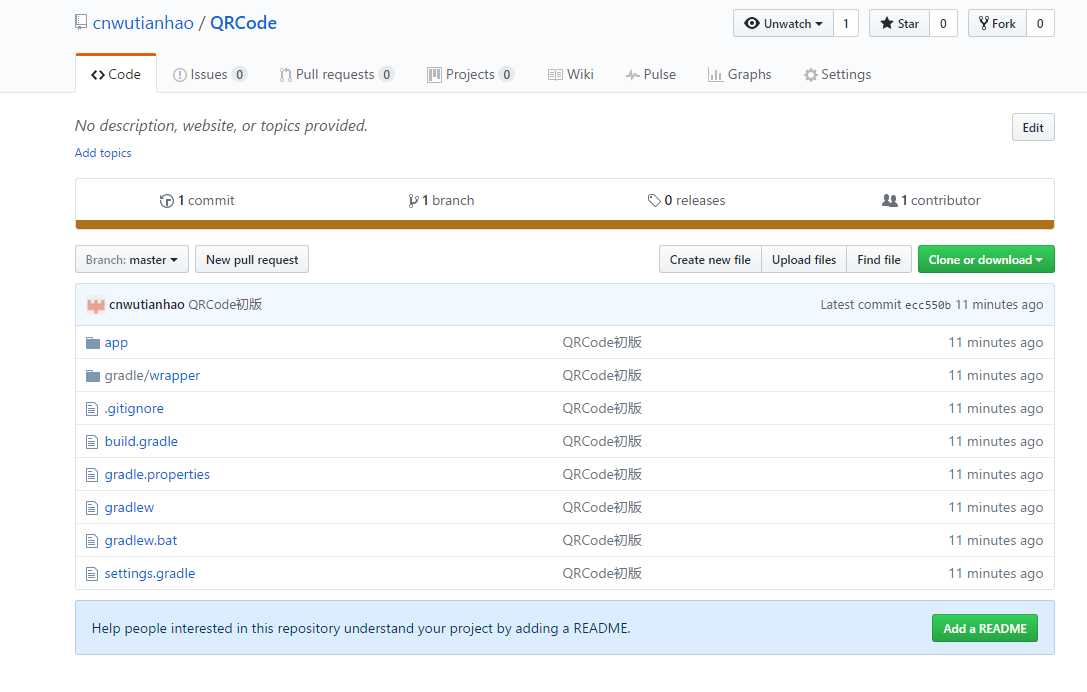The width and height of the screenshot is (1087, 692).
Task: Click Create new file button
Action: point(710,259)
